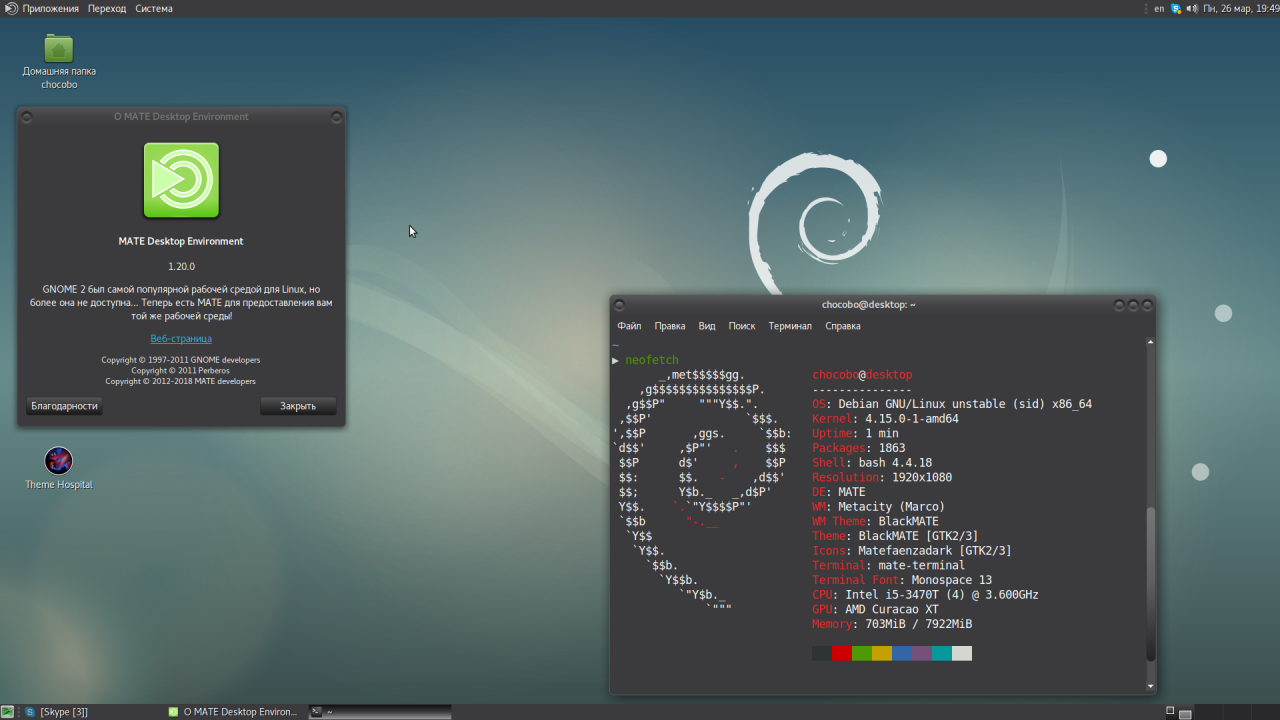Open the Приложения panel menu
1280x720 pixels.
(50, 8)
